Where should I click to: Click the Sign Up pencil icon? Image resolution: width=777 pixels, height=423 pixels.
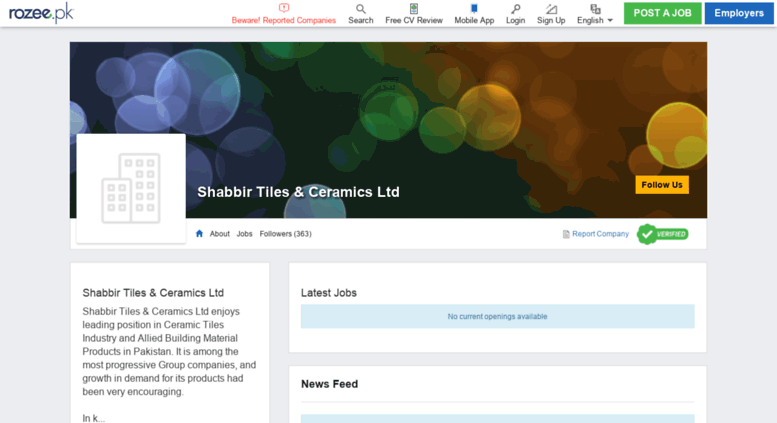[551, 8]
